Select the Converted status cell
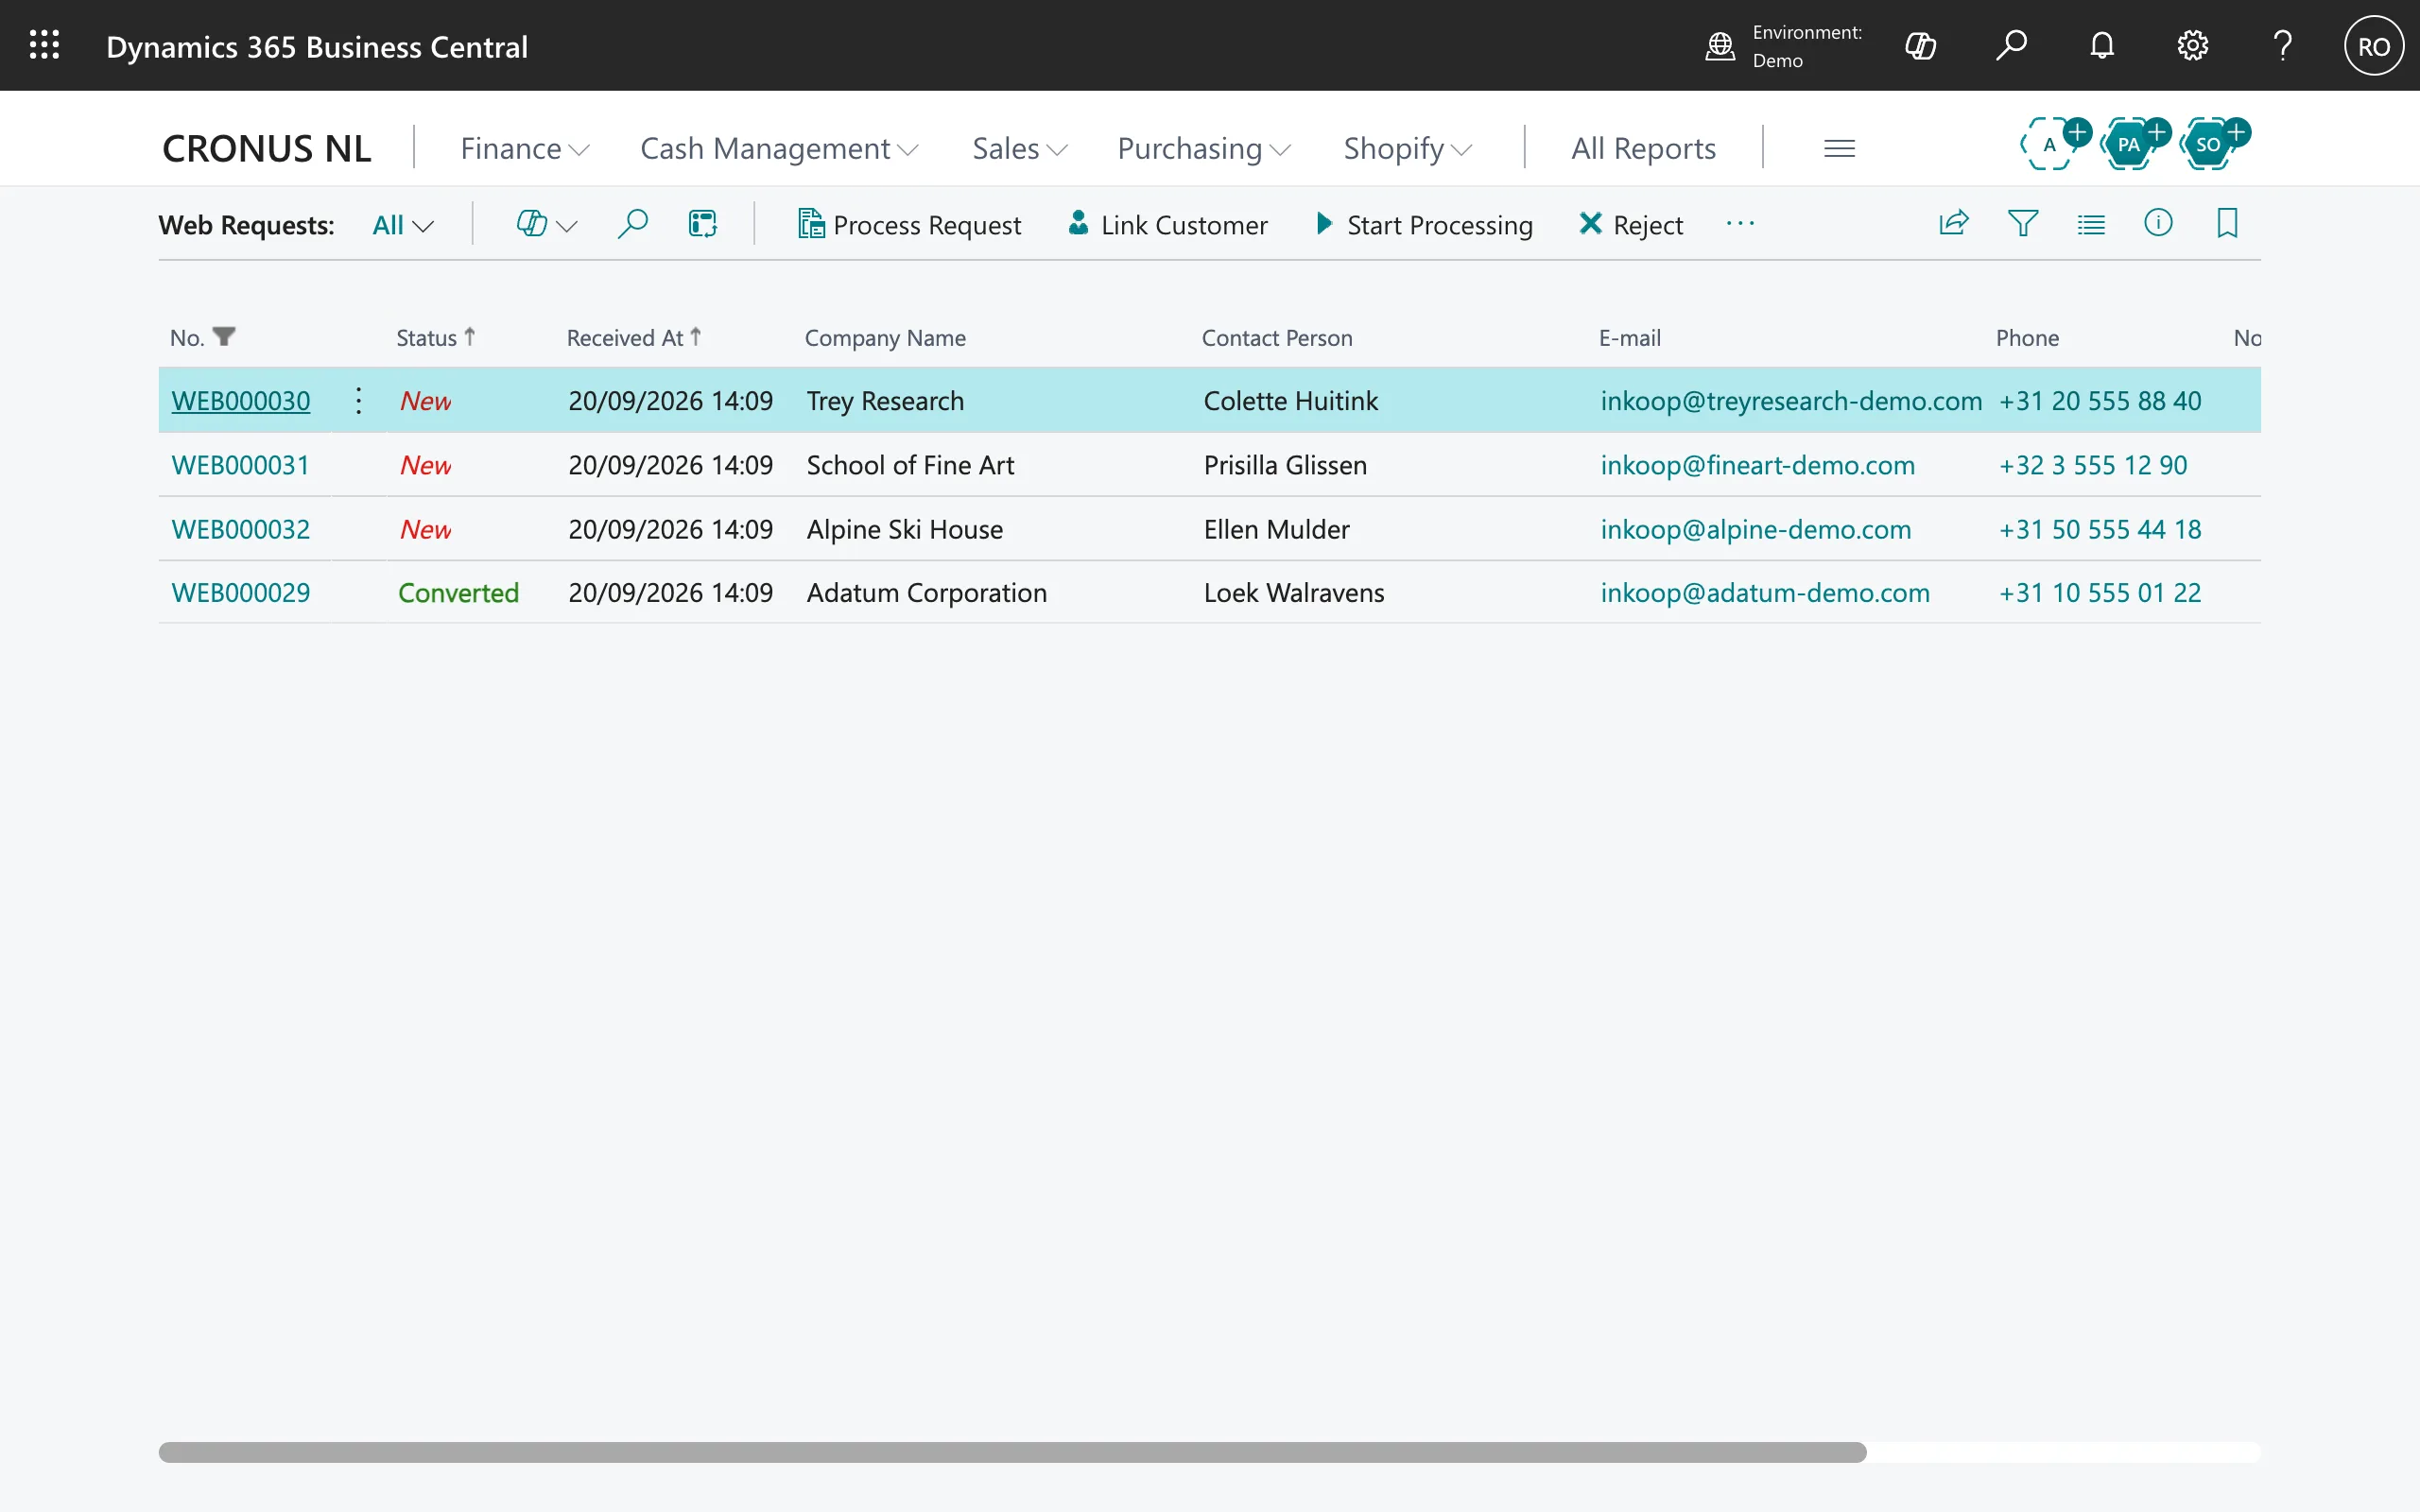 pos(458,593)
